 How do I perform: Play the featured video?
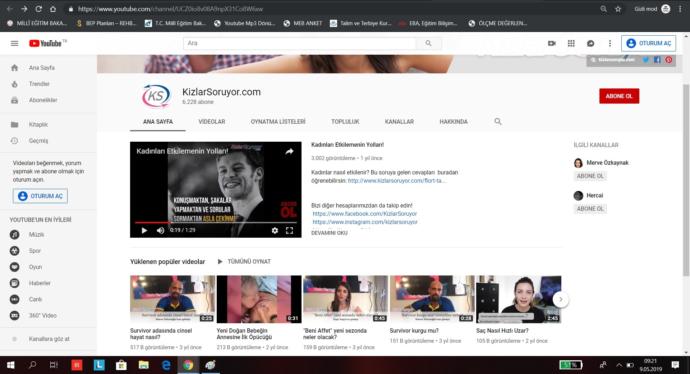click(144, 230)
